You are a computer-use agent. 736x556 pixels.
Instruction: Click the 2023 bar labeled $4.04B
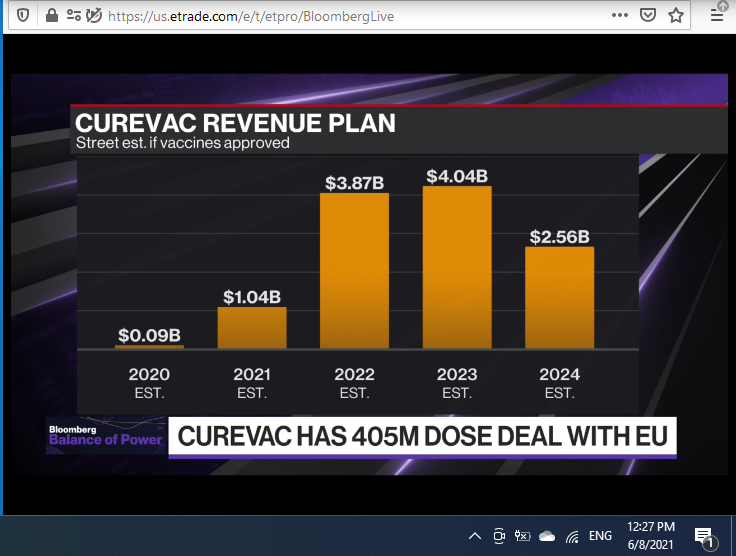457,267
